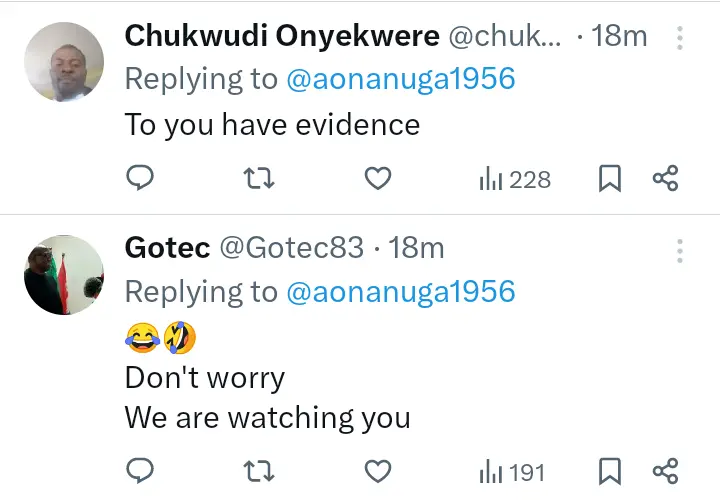Reply to Gotec's tweet
This screenshot has width=720, height=500.
coord(141,471)
